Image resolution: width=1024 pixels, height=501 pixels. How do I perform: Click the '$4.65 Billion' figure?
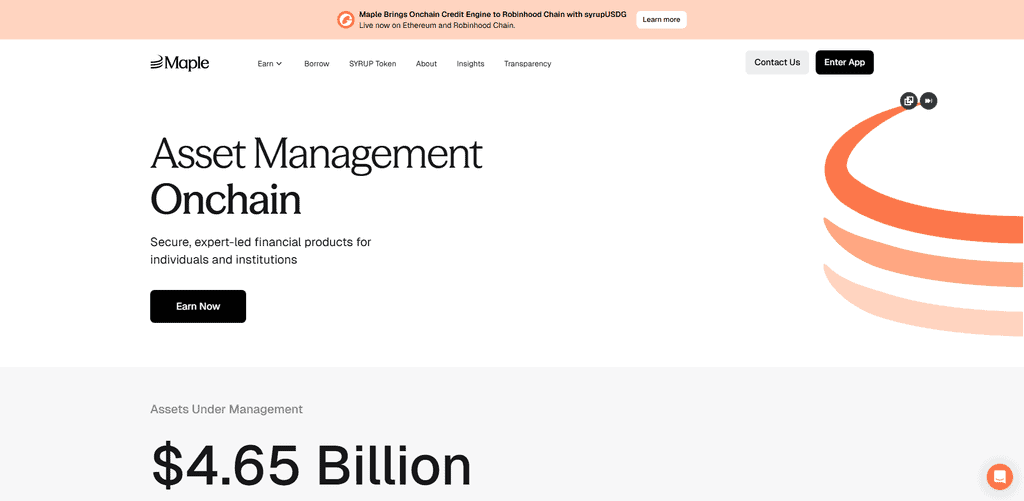click(x=311, y=466)
